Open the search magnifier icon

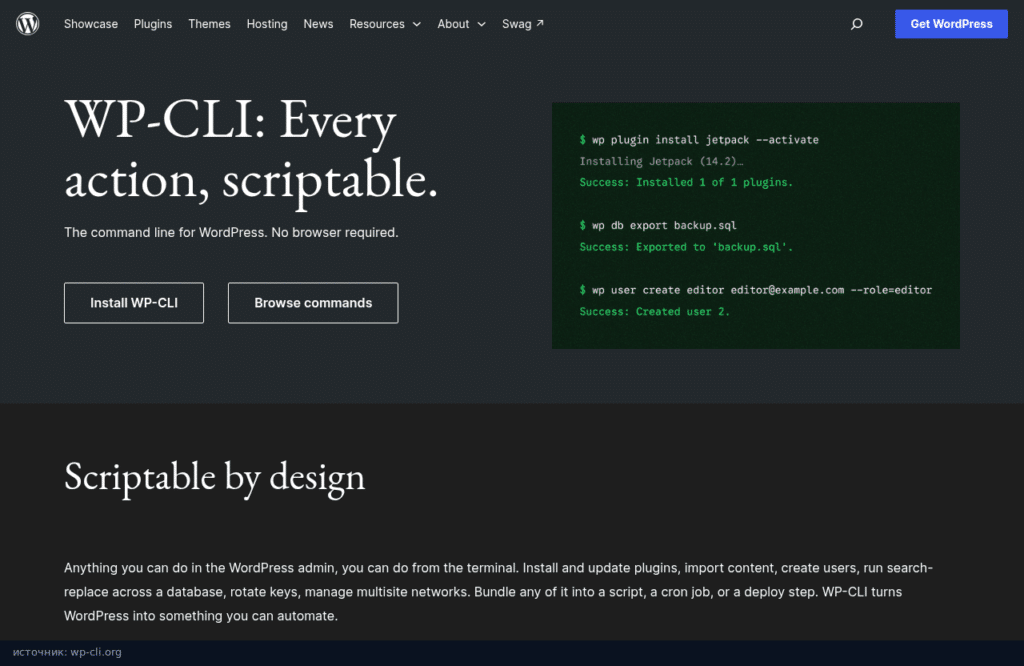point(856,24)
